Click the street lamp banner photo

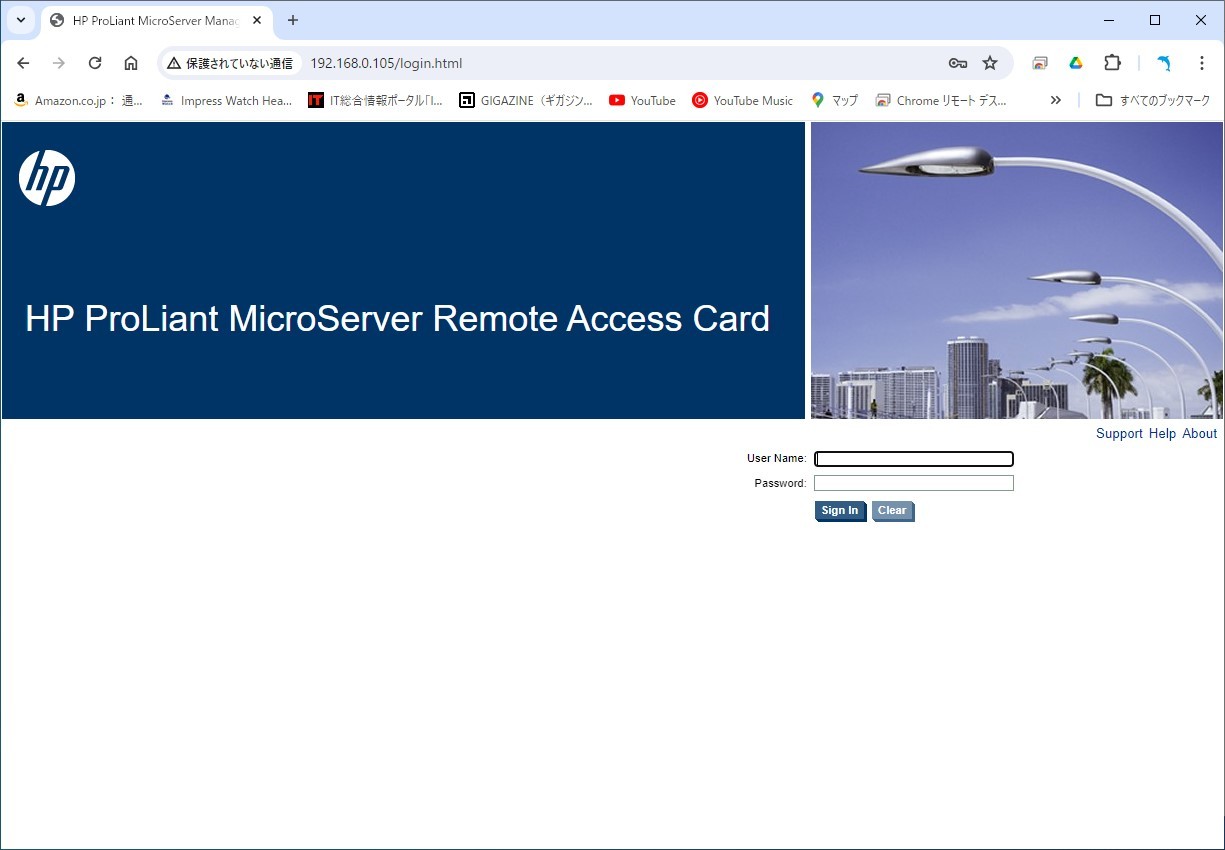[x=1017, y=270]
